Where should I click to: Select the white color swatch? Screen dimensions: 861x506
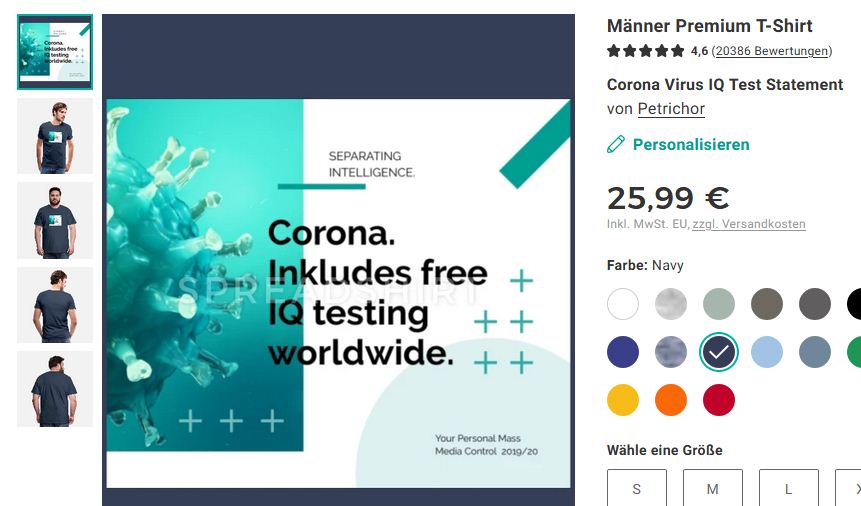click(x=623, y=304)
